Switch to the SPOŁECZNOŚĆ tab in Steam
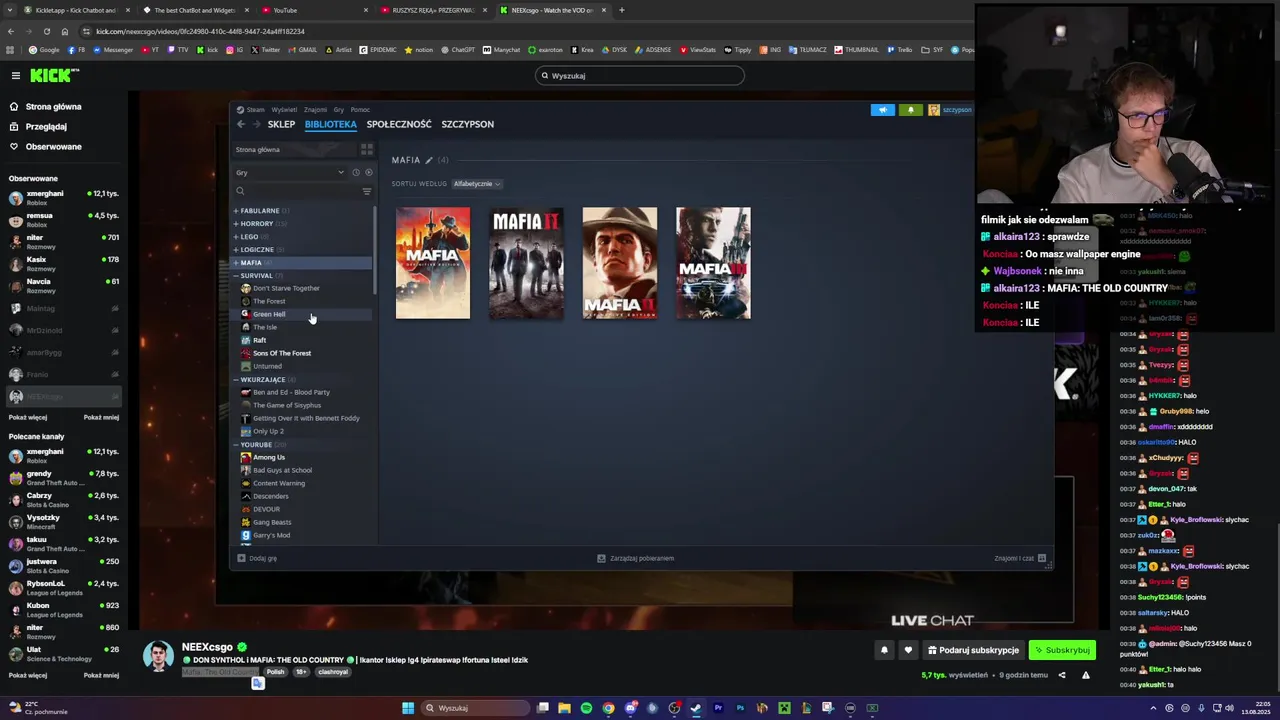 [x=399, y=124]
